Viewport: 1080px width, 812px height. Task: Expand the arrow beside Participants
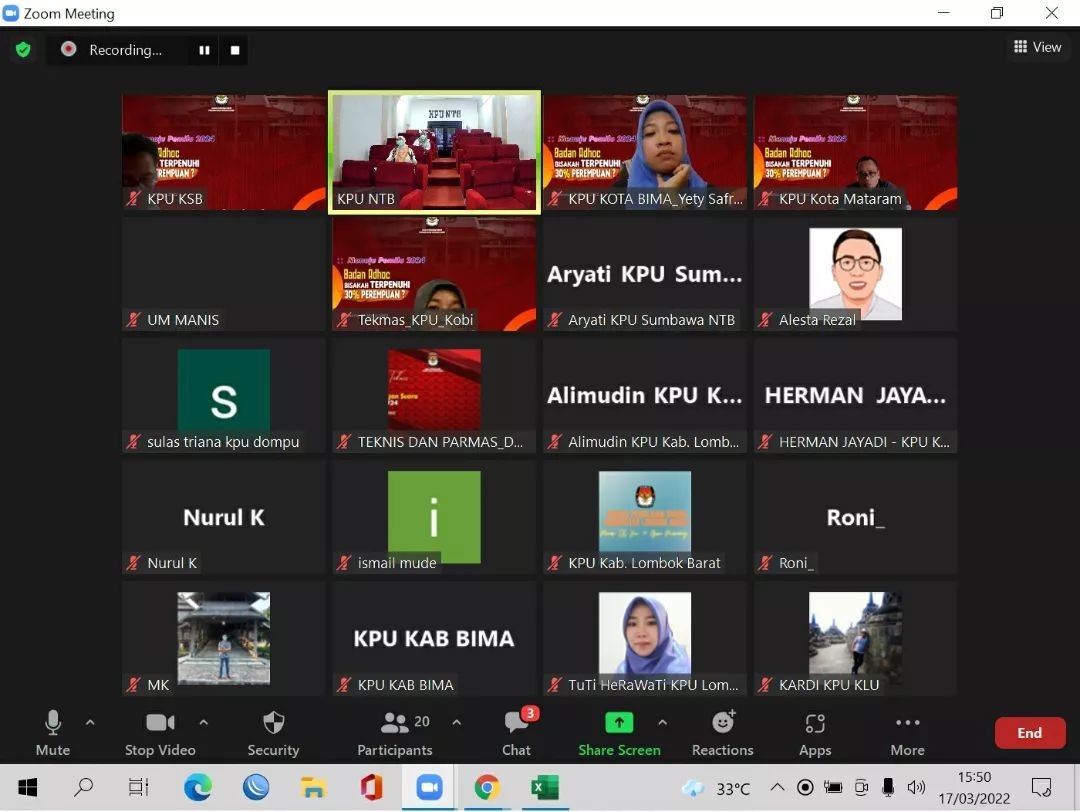pyautogui.click(x=457, y=722)
